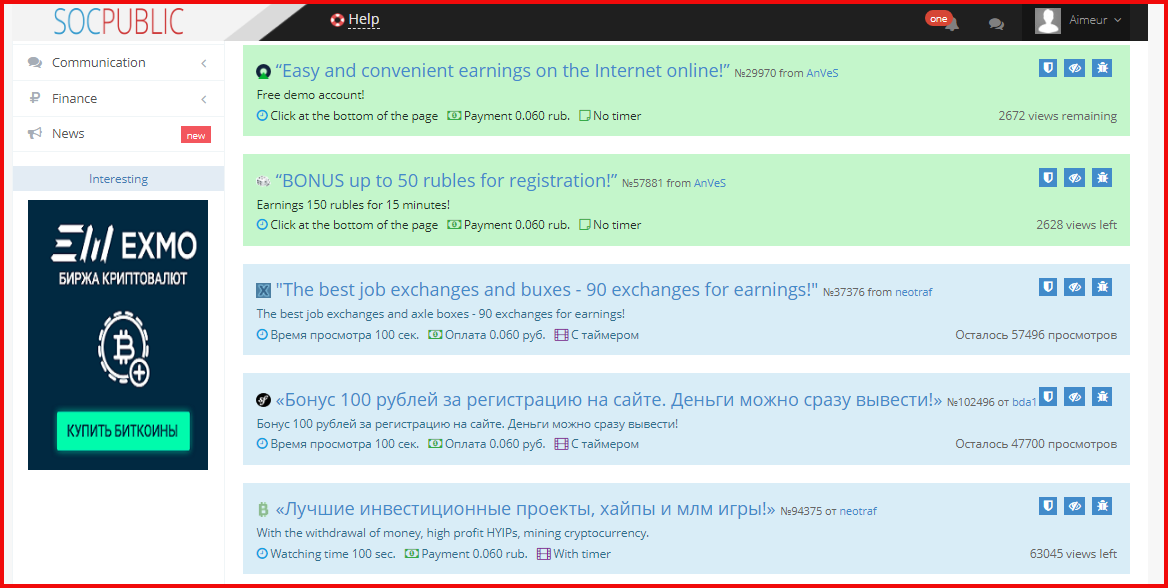This screenshot has height=588, width=1168.
Task: Open the News sidebar item
Action: (x=118, y=134)
